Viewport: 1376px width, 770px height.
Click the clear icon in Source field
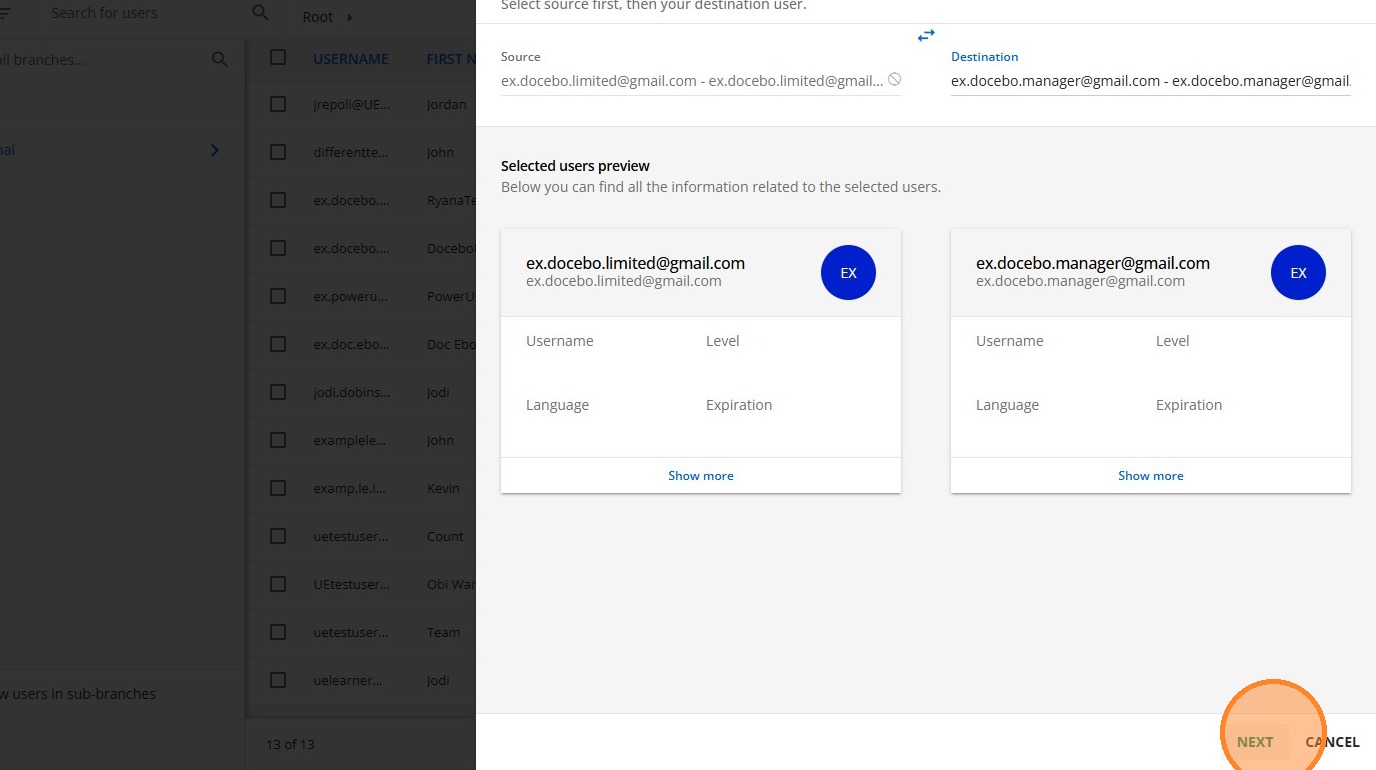click(x=894, y=79)
